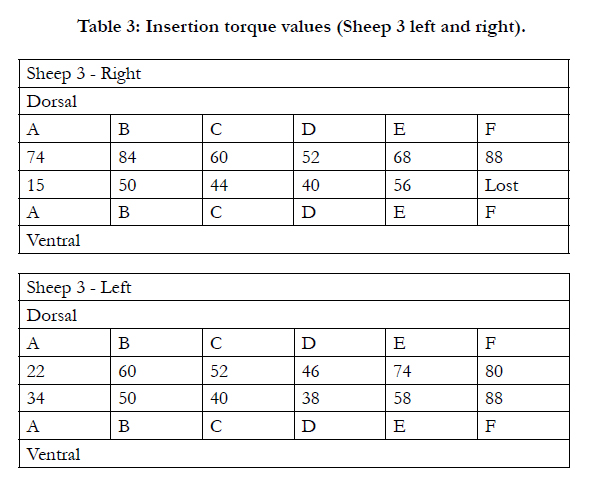Click the Table 3 caption title

click(x=301, y=27)
